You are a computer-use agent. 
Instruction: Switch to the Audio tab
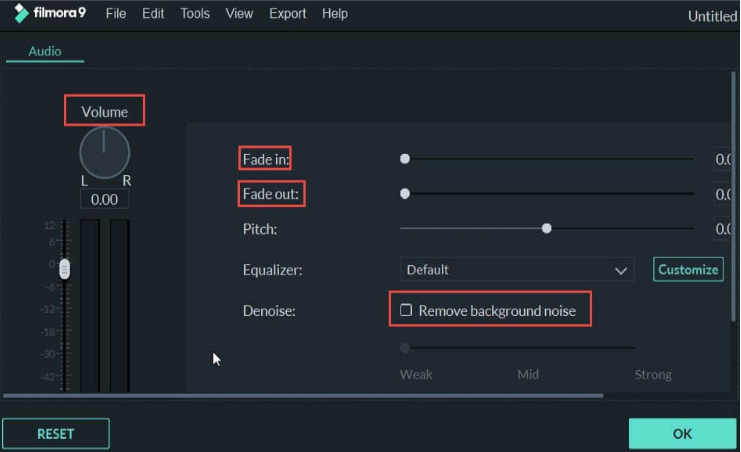pos(45,51)
